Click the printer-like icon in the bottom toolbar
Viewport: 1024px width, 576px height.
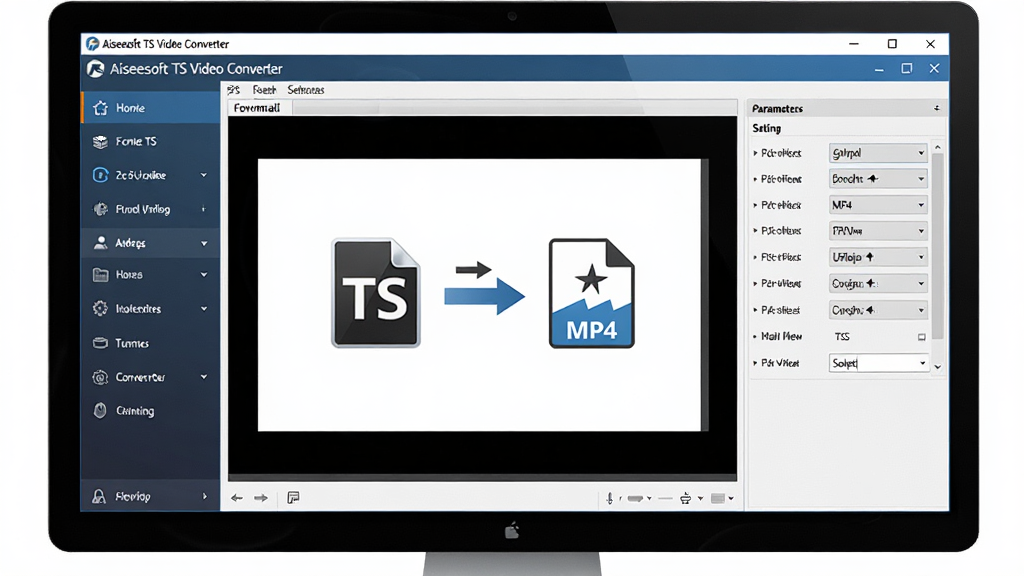tap(685, 498)
